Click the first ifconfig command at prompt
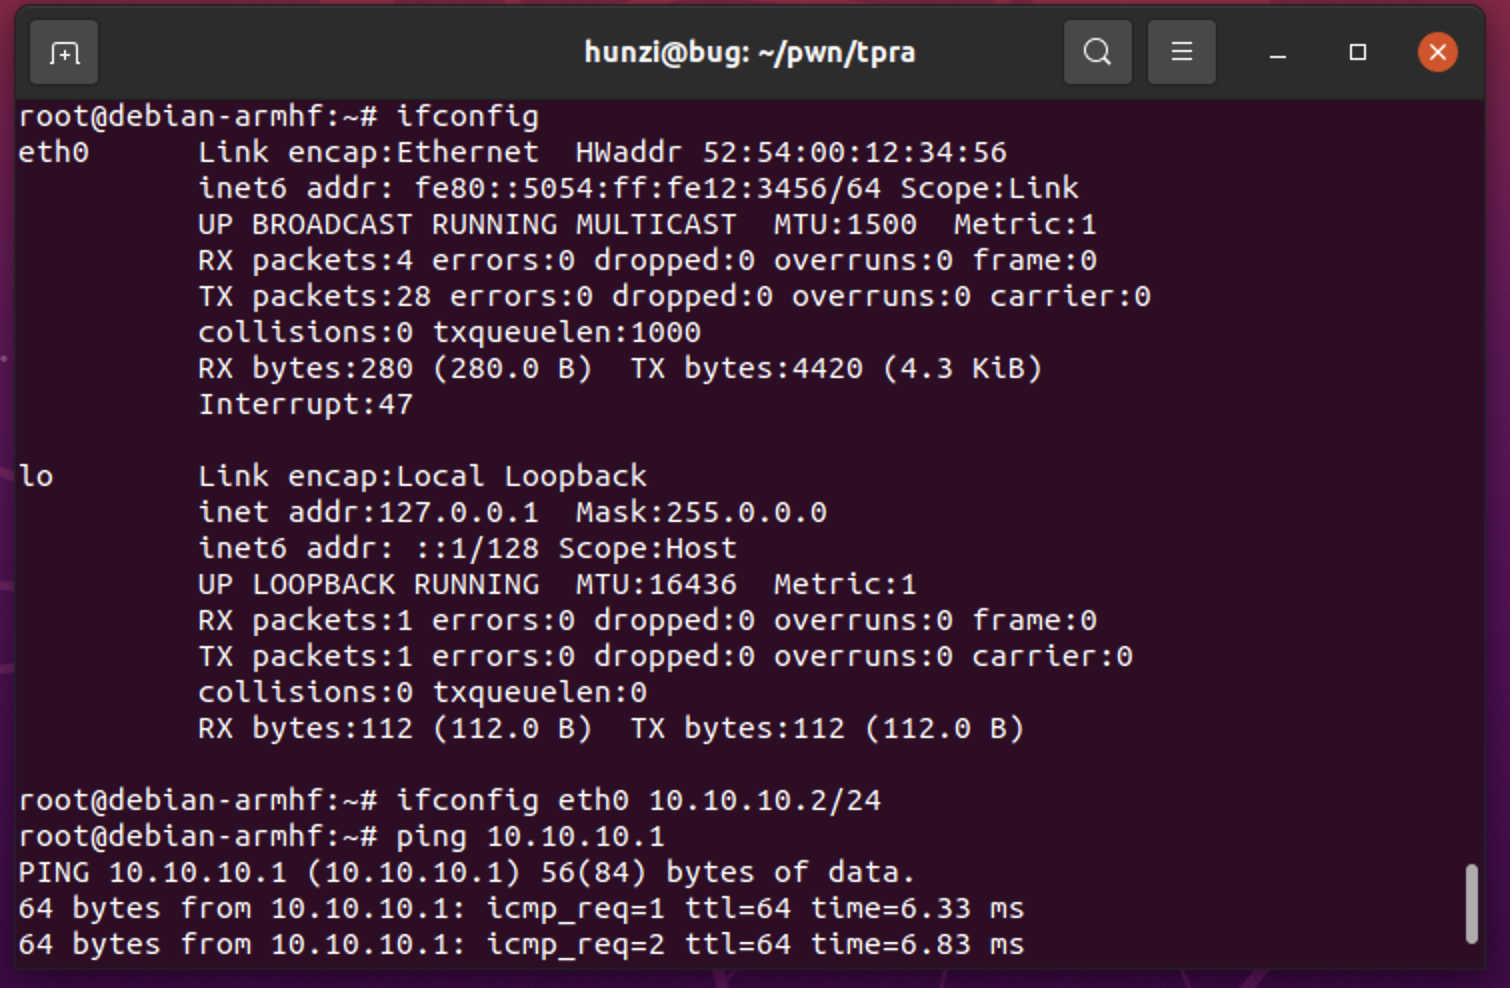Image resolution: width=1510 pixels, height=988 pixels. pyautogui.click(x=467, y=116)
